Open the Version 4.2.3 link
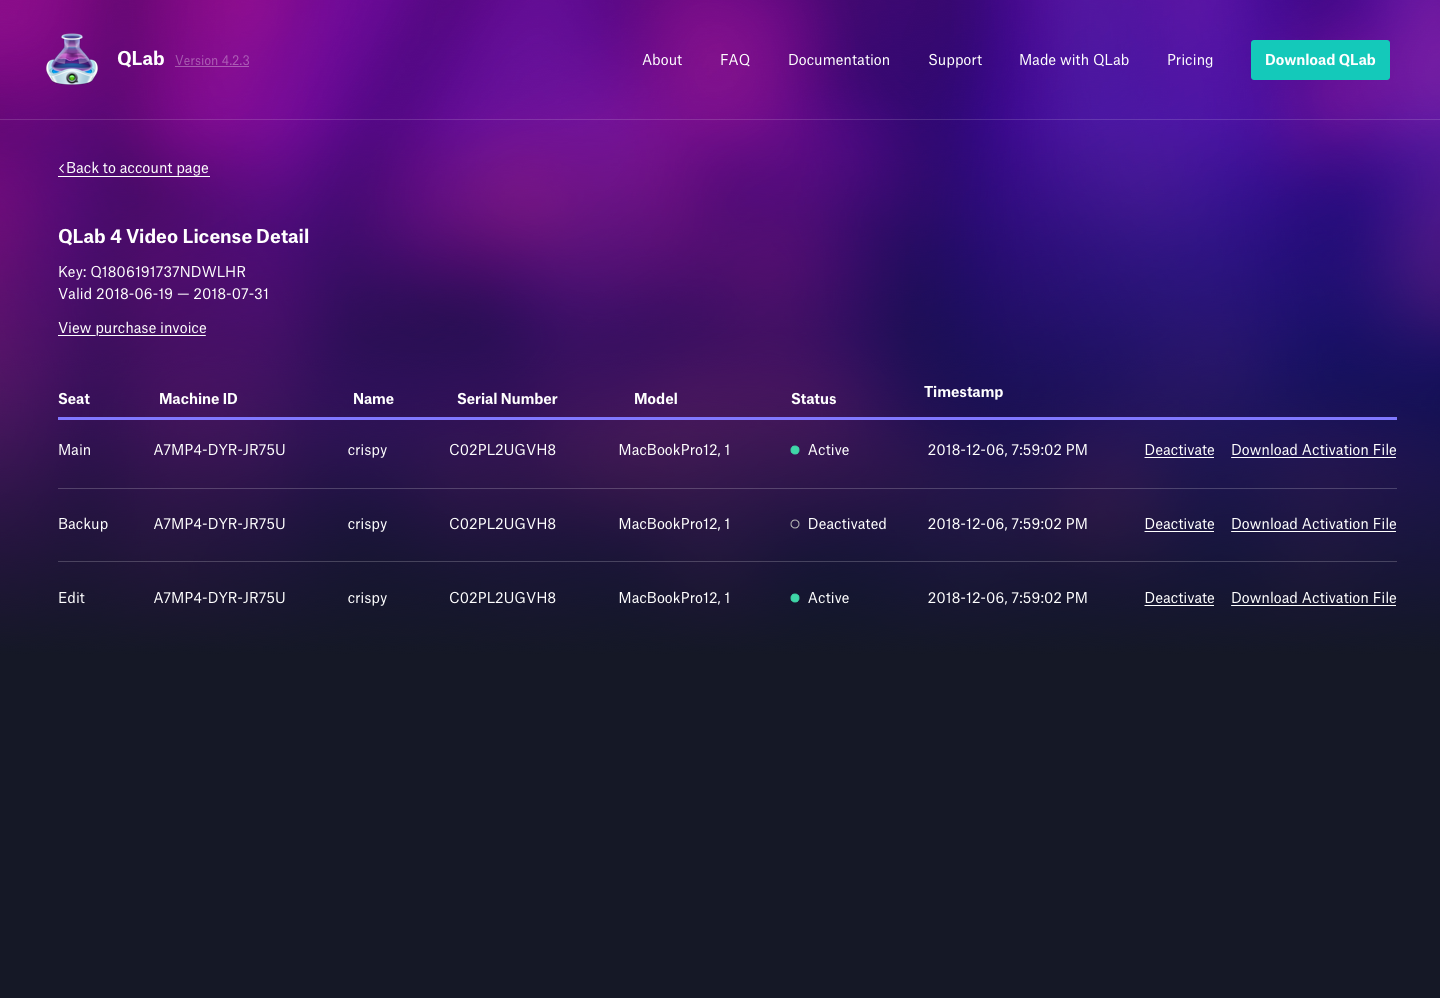This screenshot has width=1440, height=998. [212, 61]
